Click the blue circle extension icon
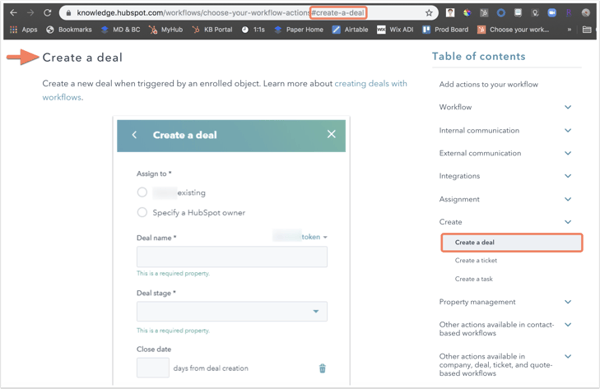The height and width of the screenshot is (389, 600). pyautogui.click(x=501, y=13)
